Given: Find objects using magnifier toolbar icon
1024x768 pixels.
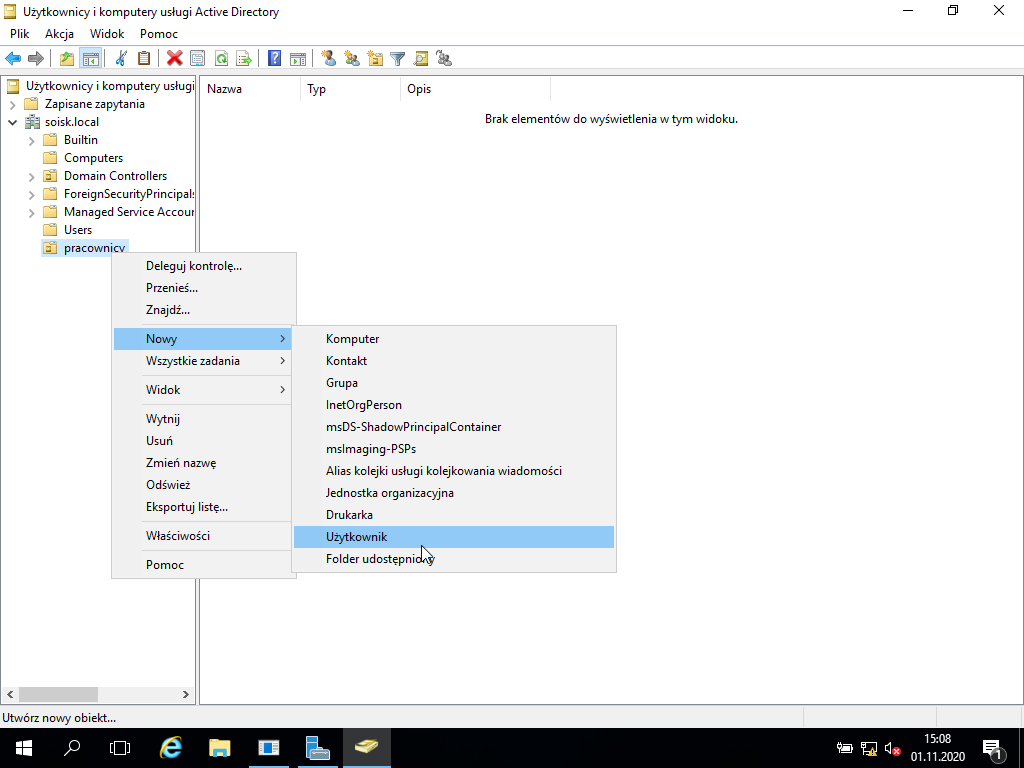Looking at the screenshot, I should [x=421, y=58].
